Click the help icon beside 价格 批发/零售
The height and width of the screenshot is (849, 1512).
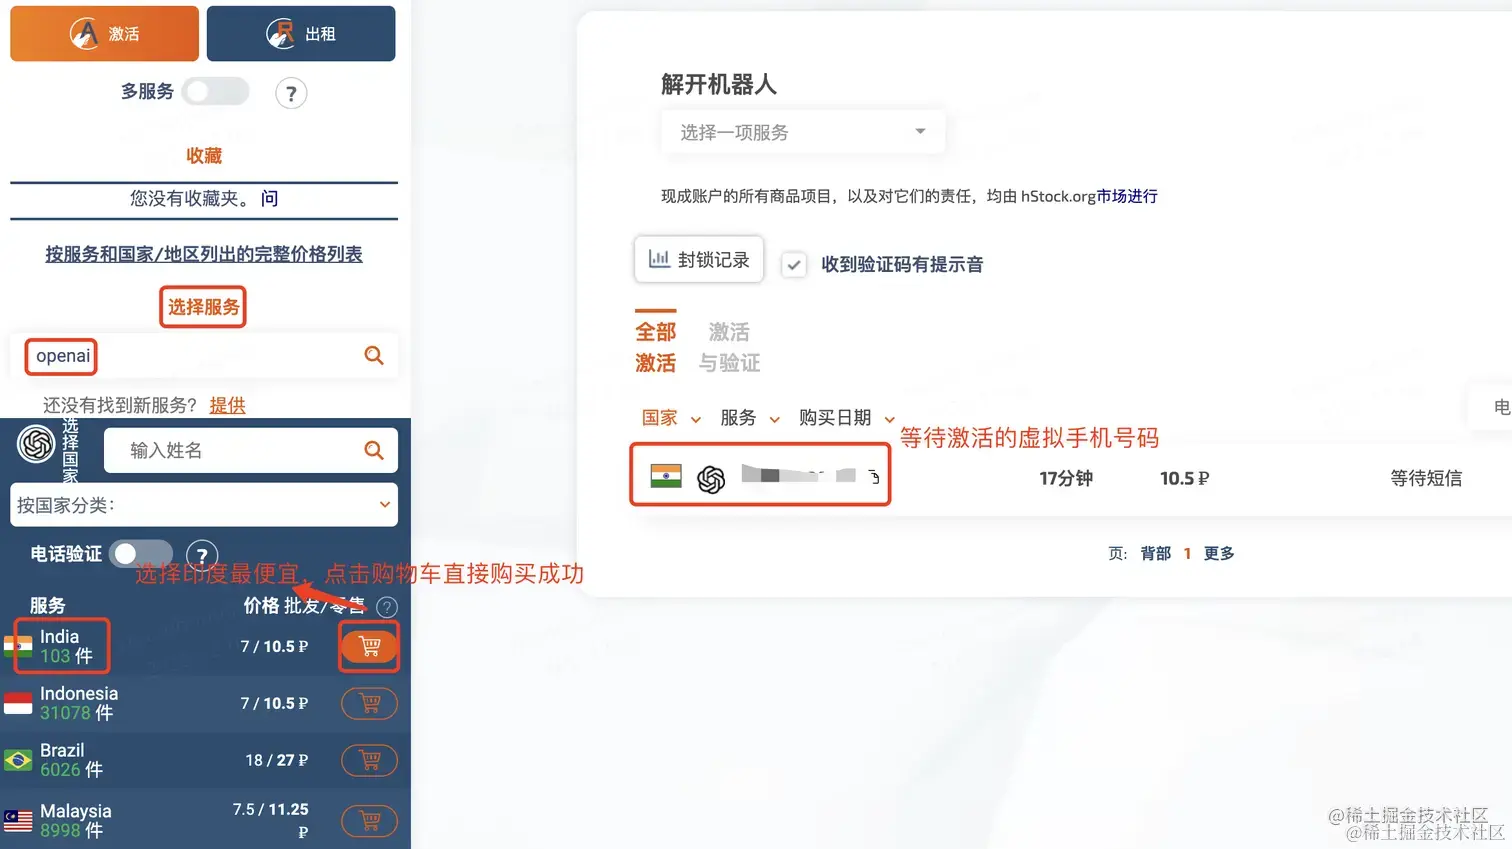pos(387,606)
